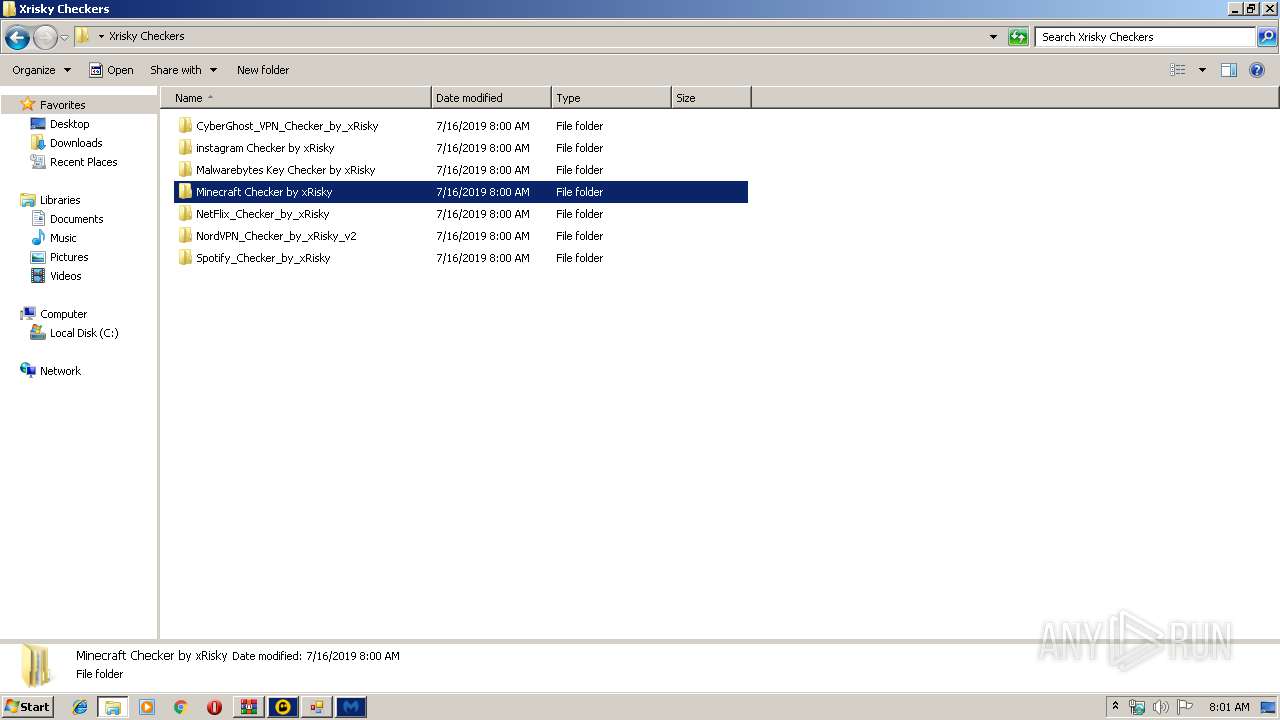Open the blue M taskbar application
Screen dimensions: 1280x720
click(351, 707)
